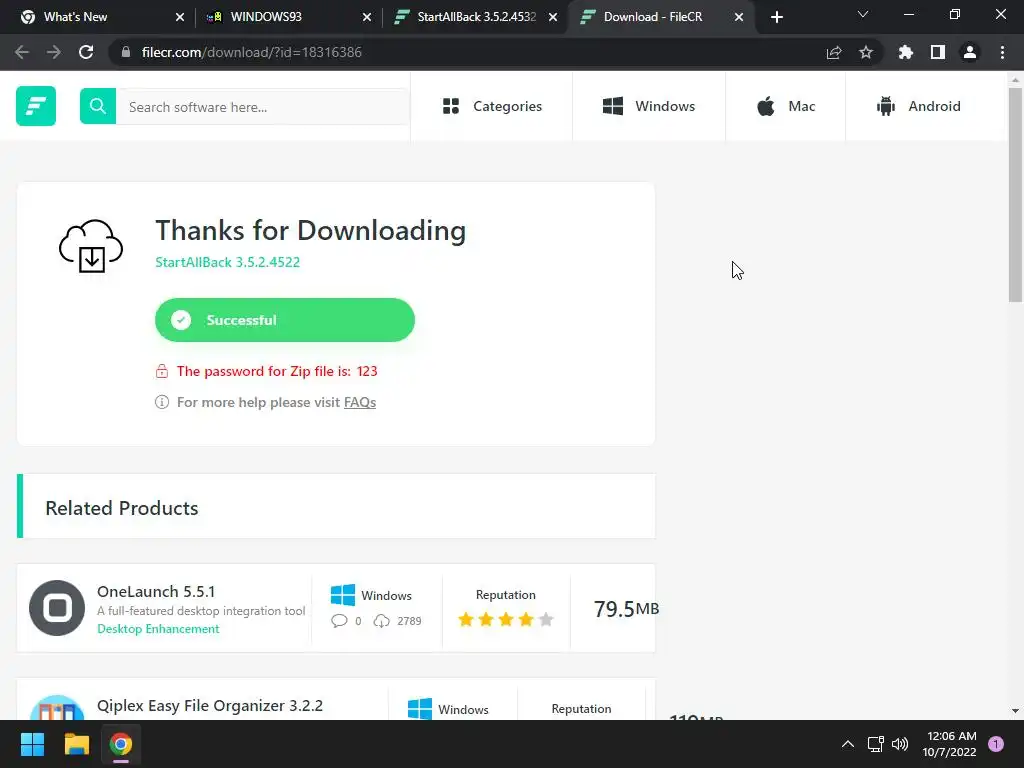
Task: Click the network icon in system tray
Action: pos(875,744)
